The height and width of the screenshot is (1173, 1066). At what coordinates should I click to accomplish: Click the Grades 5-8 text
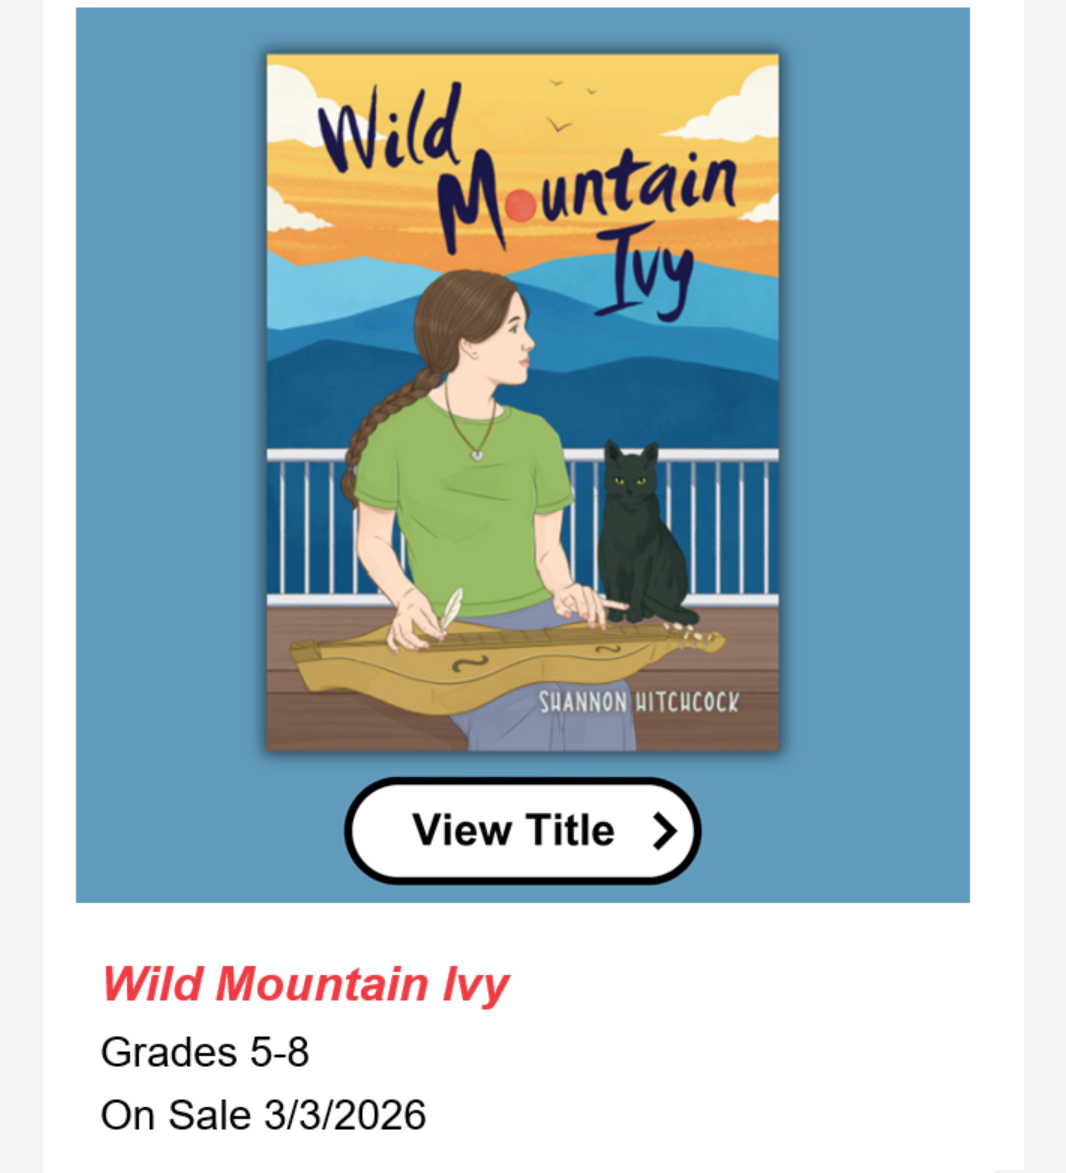click(205, 1052)
